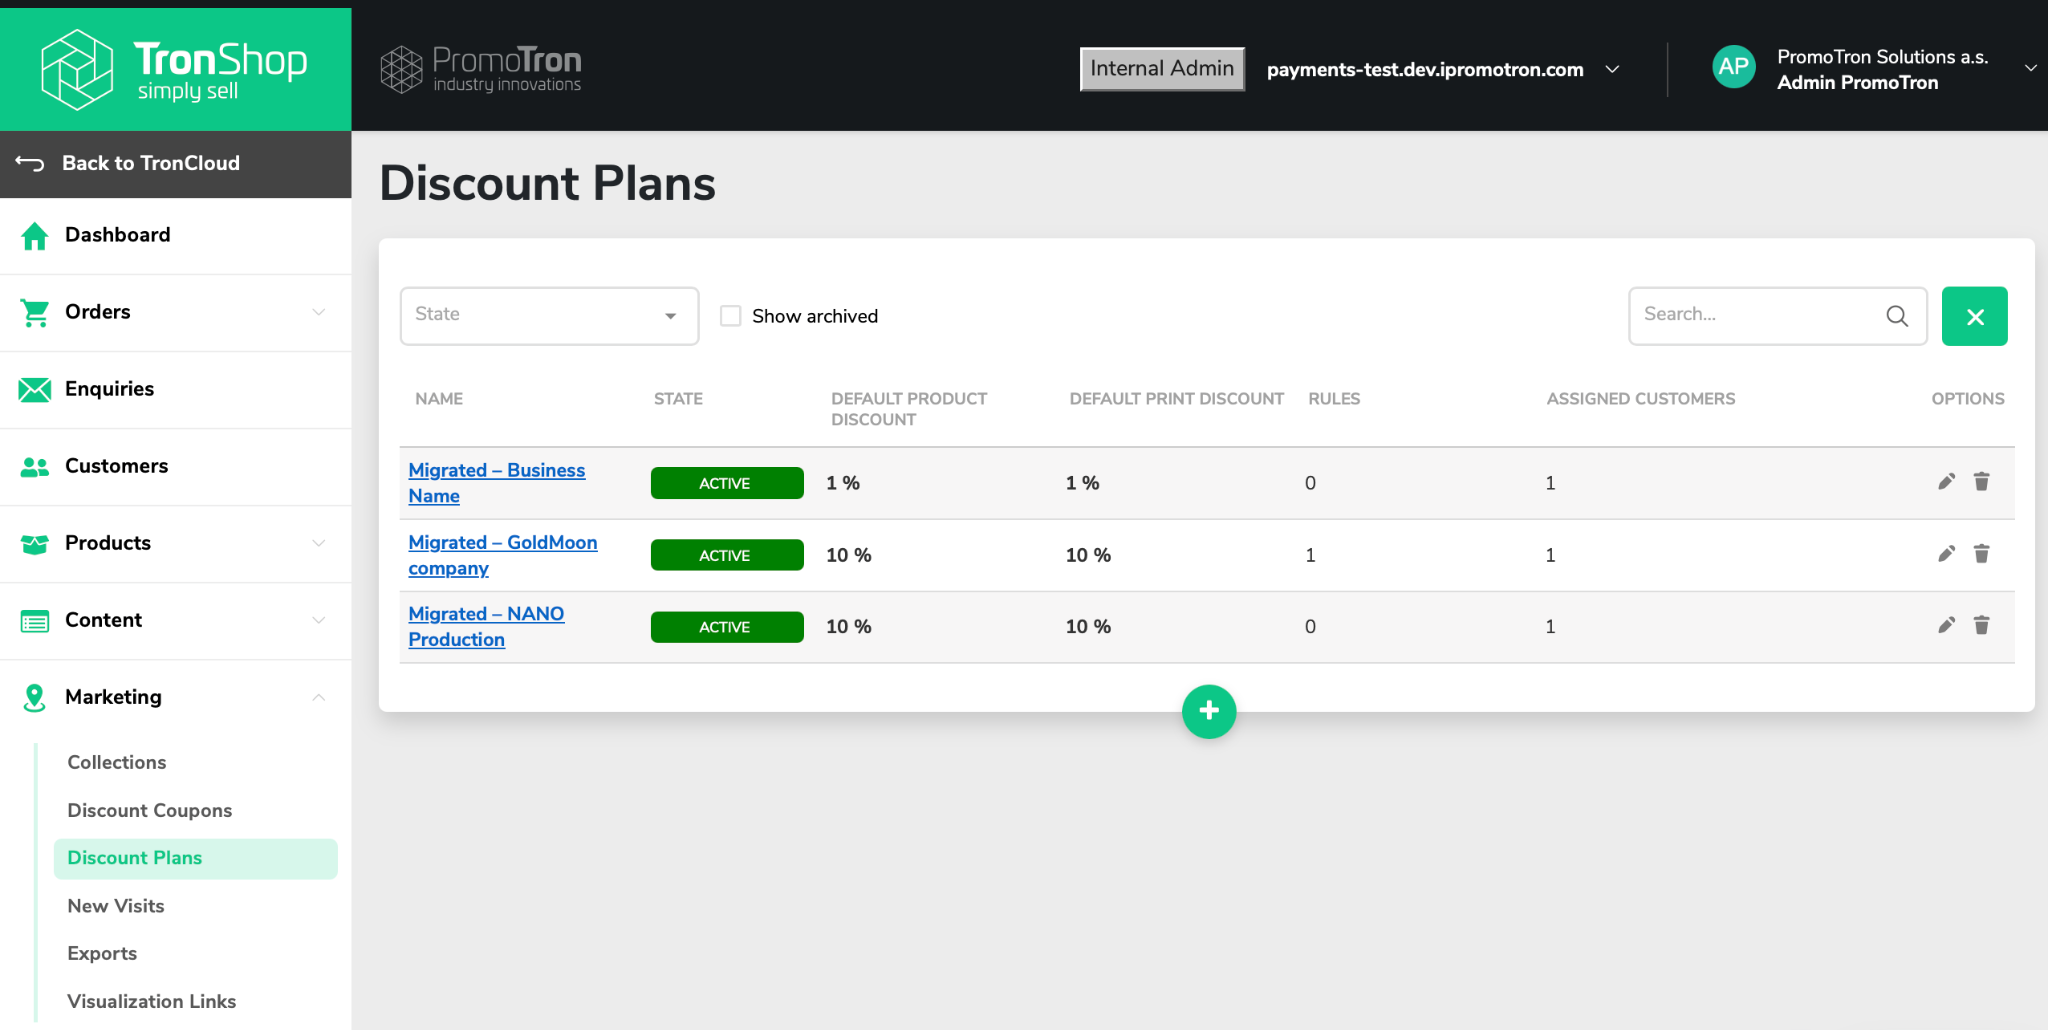Delete the Migrated – Business Name plan
The height and width of the screenshot is (1030, 2048).
point(1981,482)
